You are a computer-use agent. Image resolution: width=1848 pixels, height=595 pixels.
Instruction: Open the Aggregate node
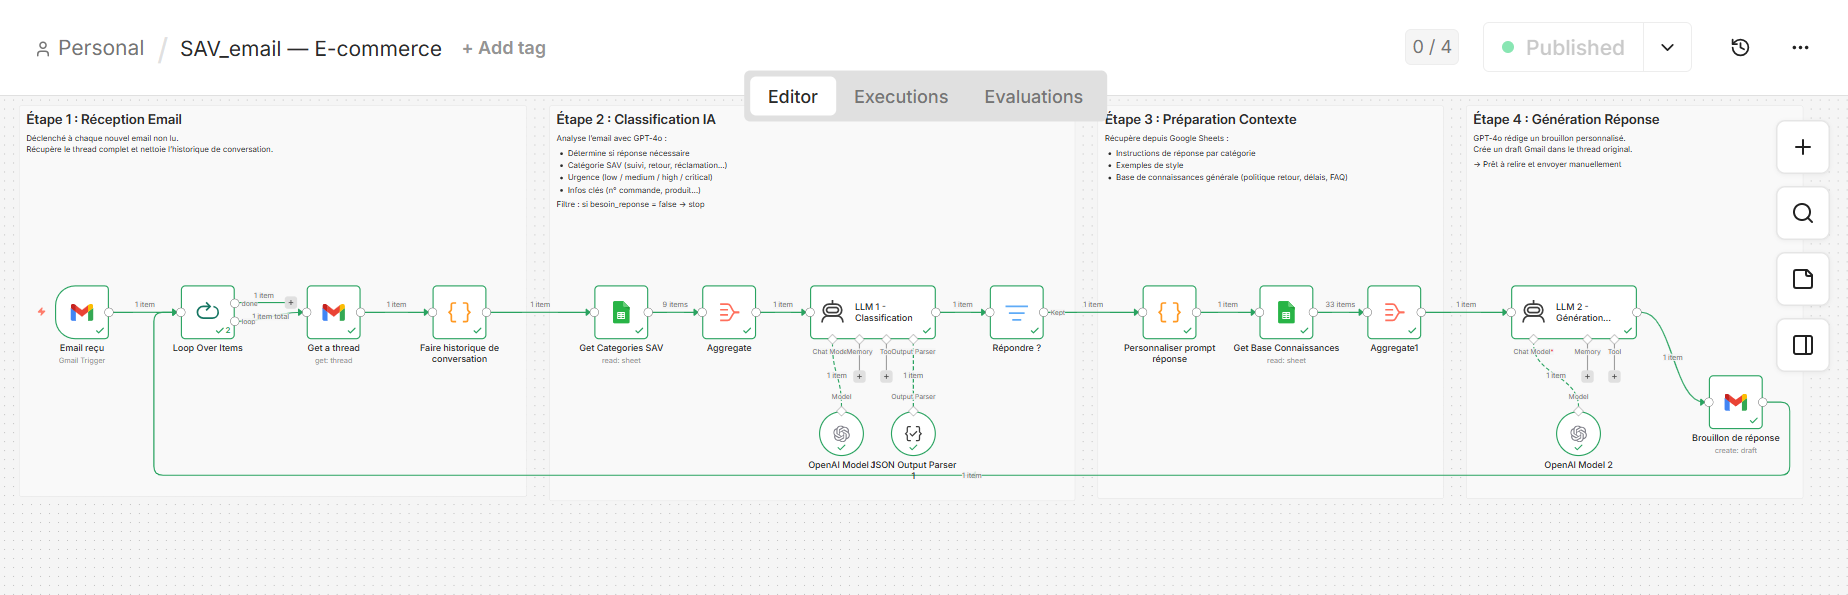729,312
